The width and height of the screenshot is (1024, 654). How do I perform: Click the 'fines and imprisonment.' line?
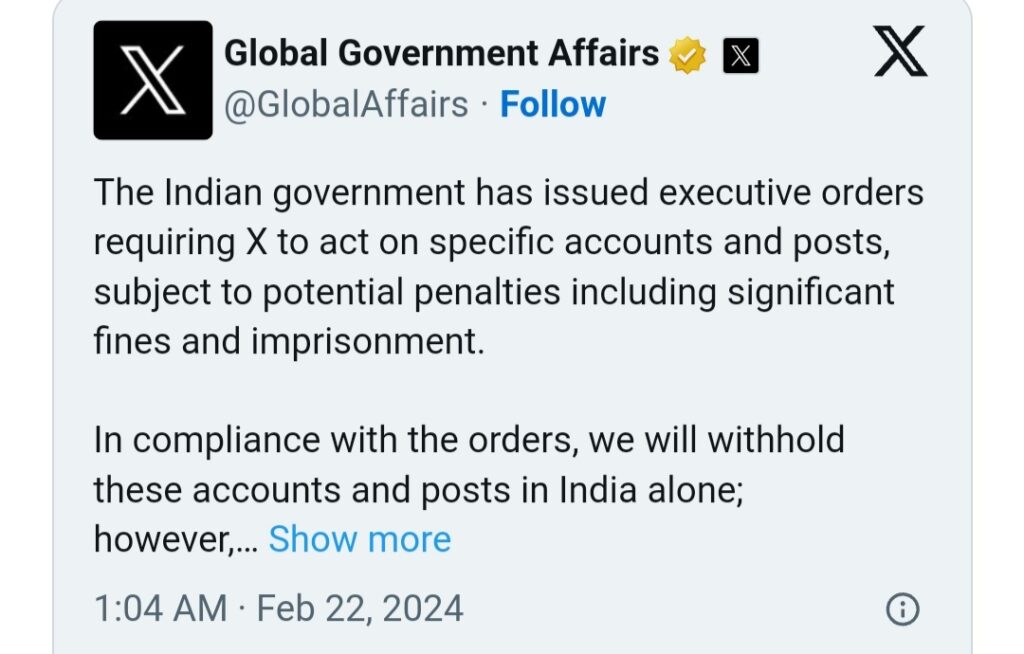click(x=289, y=341)
